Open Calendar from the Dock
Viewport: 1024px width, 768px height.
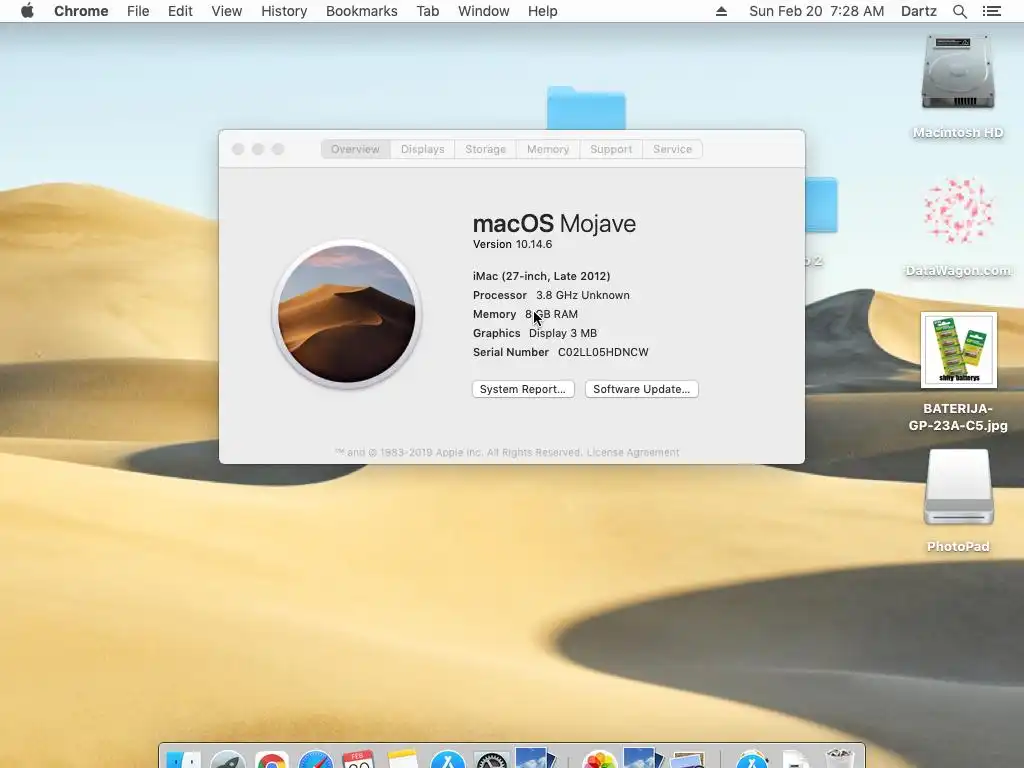tap(359, 760)
